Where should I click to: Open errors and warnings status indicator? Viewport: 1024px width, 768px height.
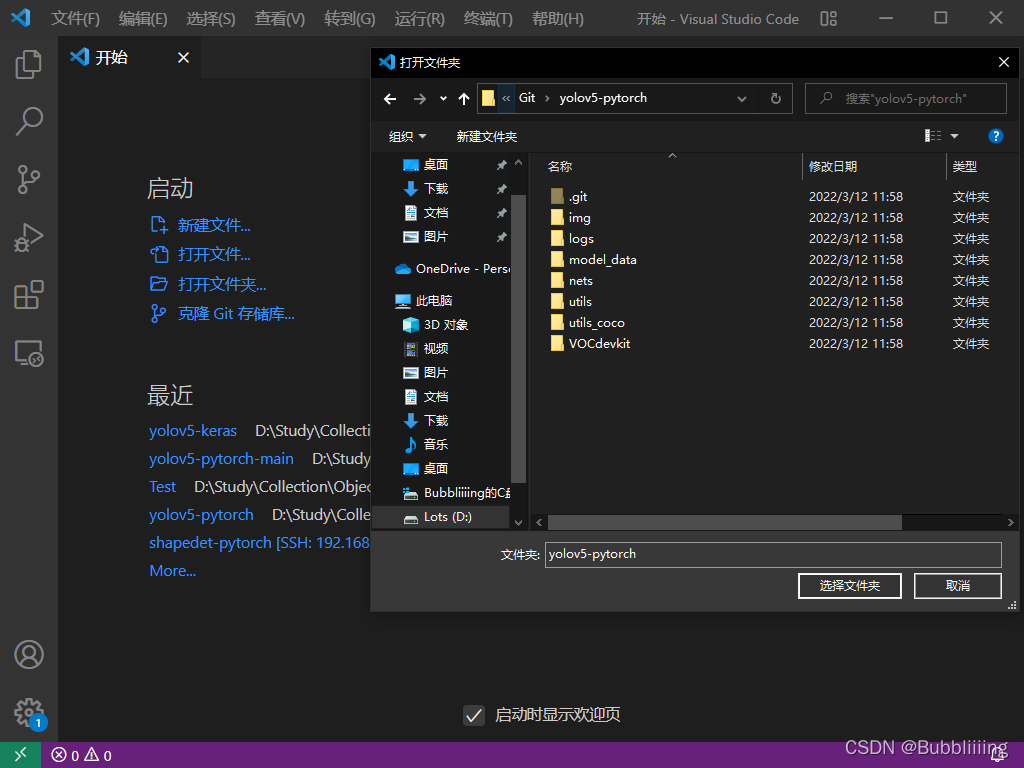[82, 756]
